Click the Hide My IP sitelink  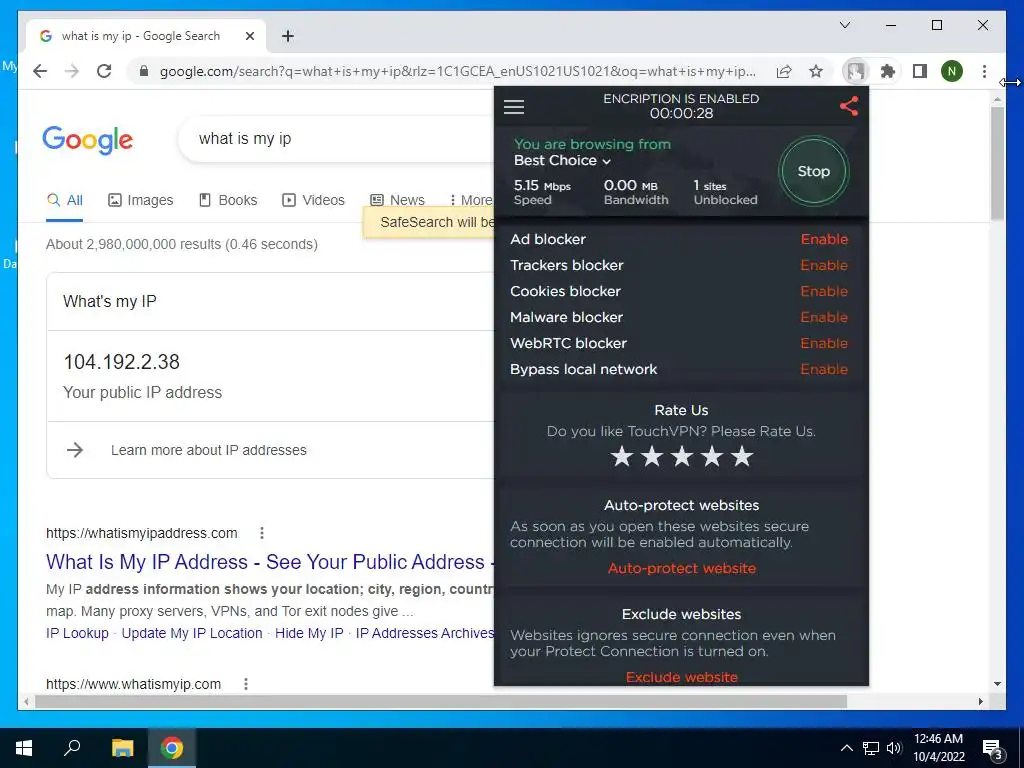coord(309,633)
